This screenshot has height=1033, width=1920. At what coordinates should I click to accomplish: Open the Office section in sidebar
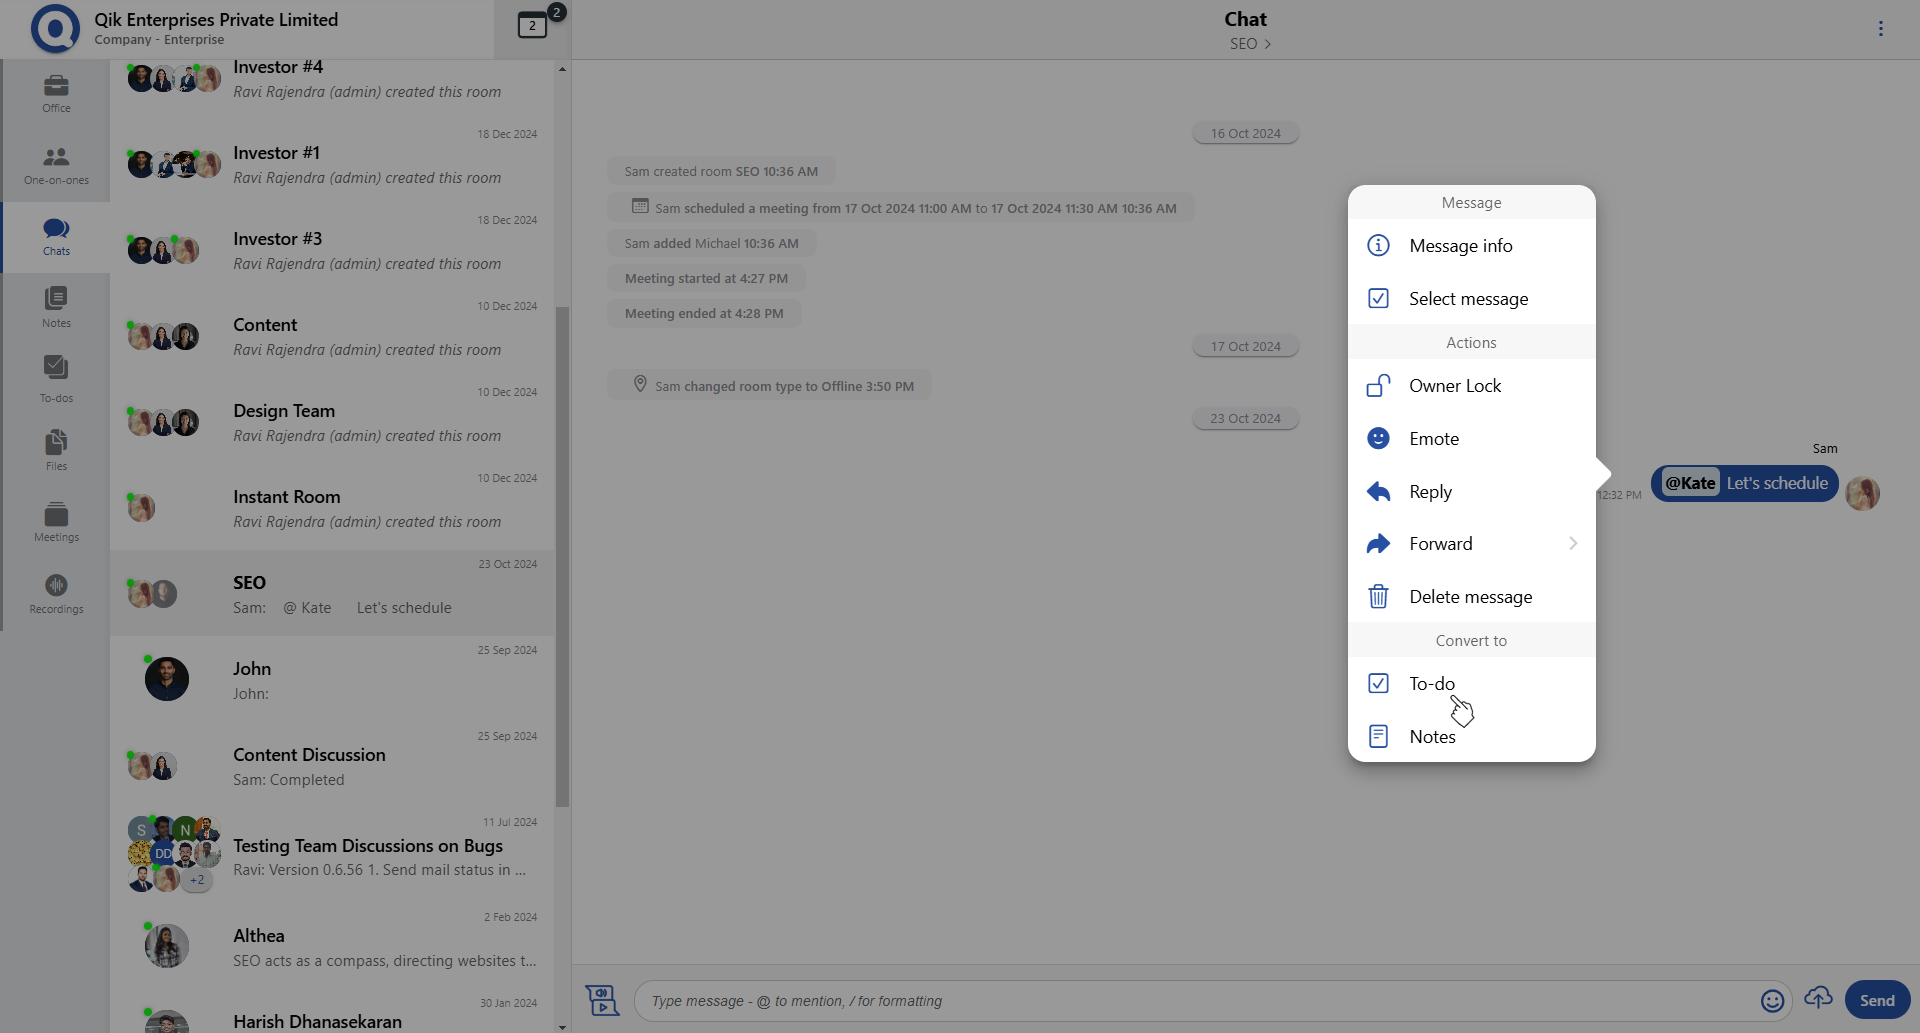tap(56, 93)
